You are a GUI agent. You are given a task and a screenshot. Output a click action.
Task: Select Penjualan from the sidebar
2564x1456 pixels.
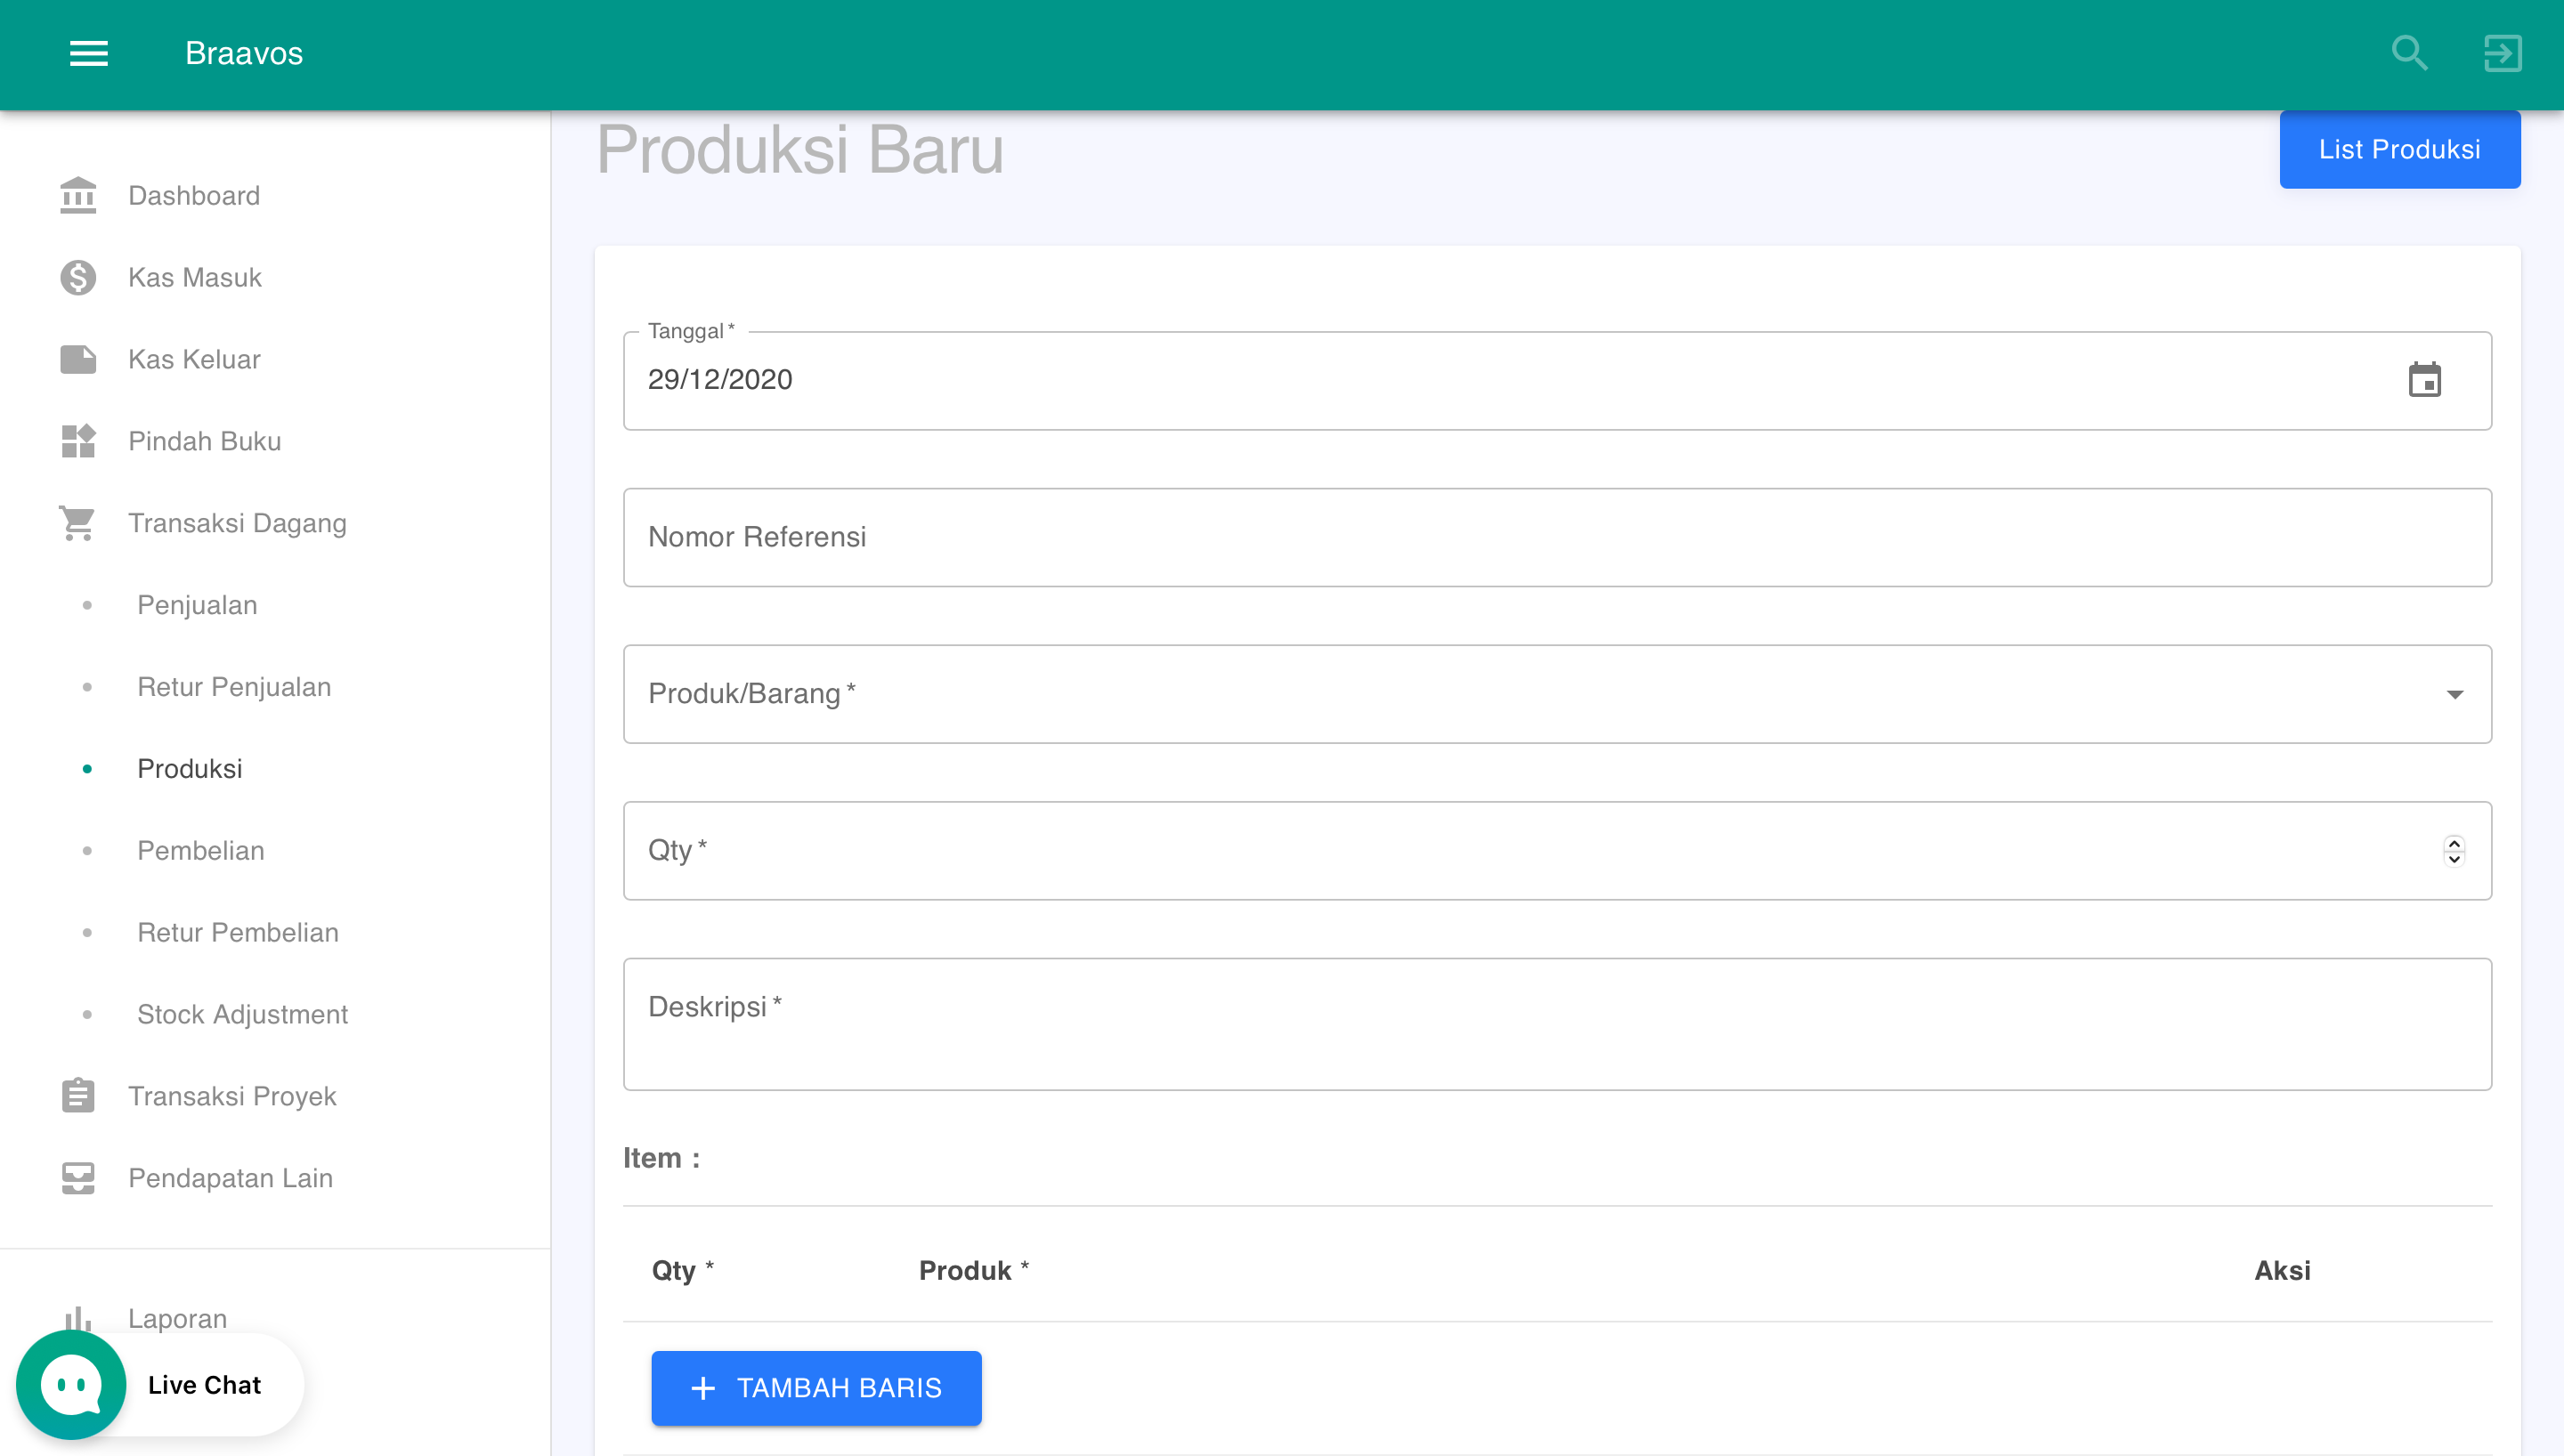[197, 604]
